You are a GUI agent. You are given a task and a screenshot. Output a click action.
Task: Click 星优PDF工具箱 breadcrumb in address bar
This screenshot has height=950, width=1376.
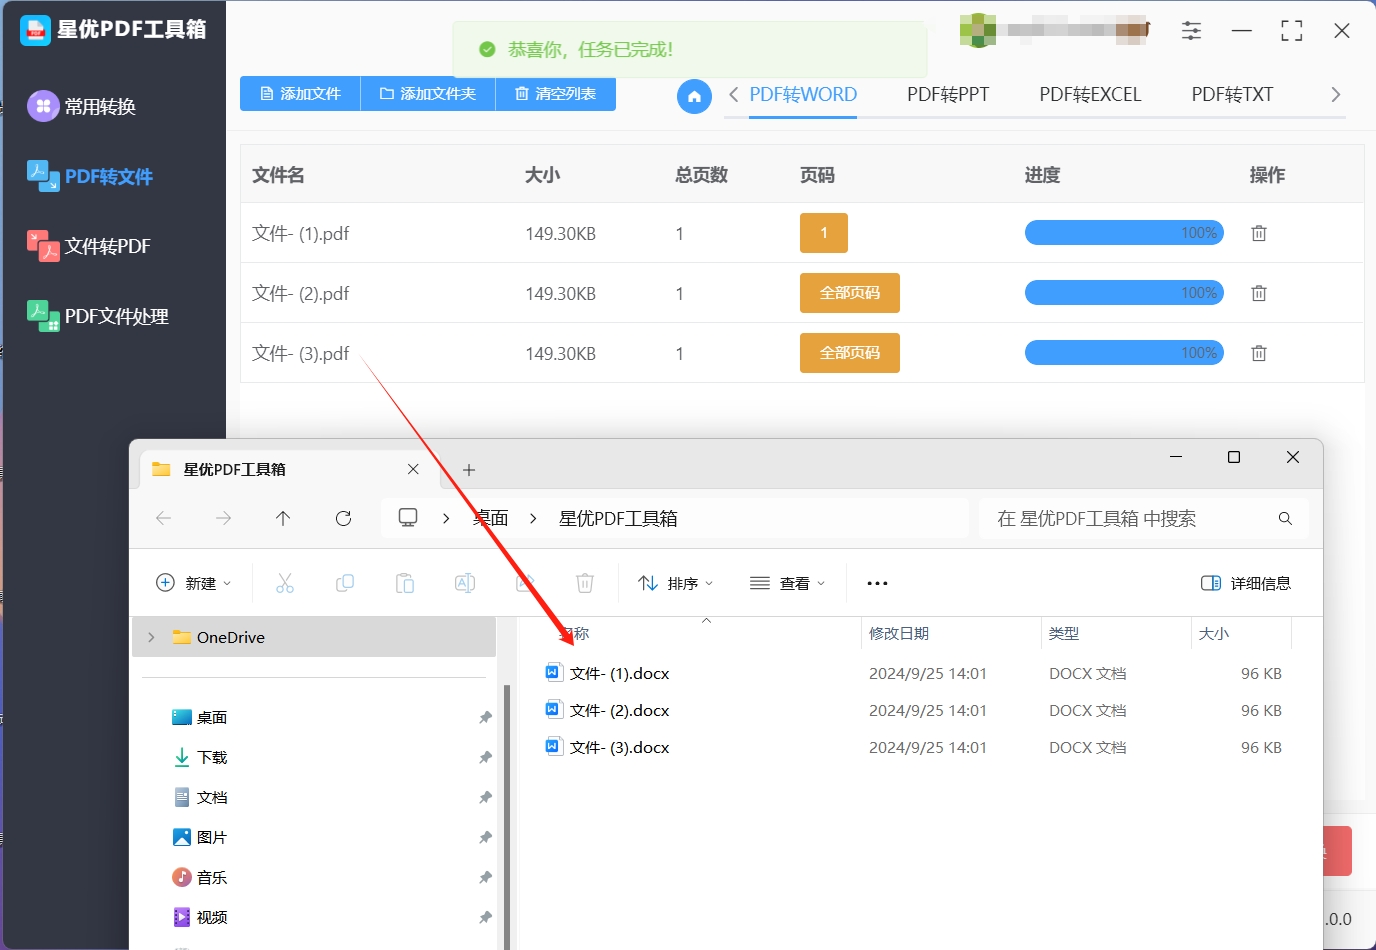point(618,518)
